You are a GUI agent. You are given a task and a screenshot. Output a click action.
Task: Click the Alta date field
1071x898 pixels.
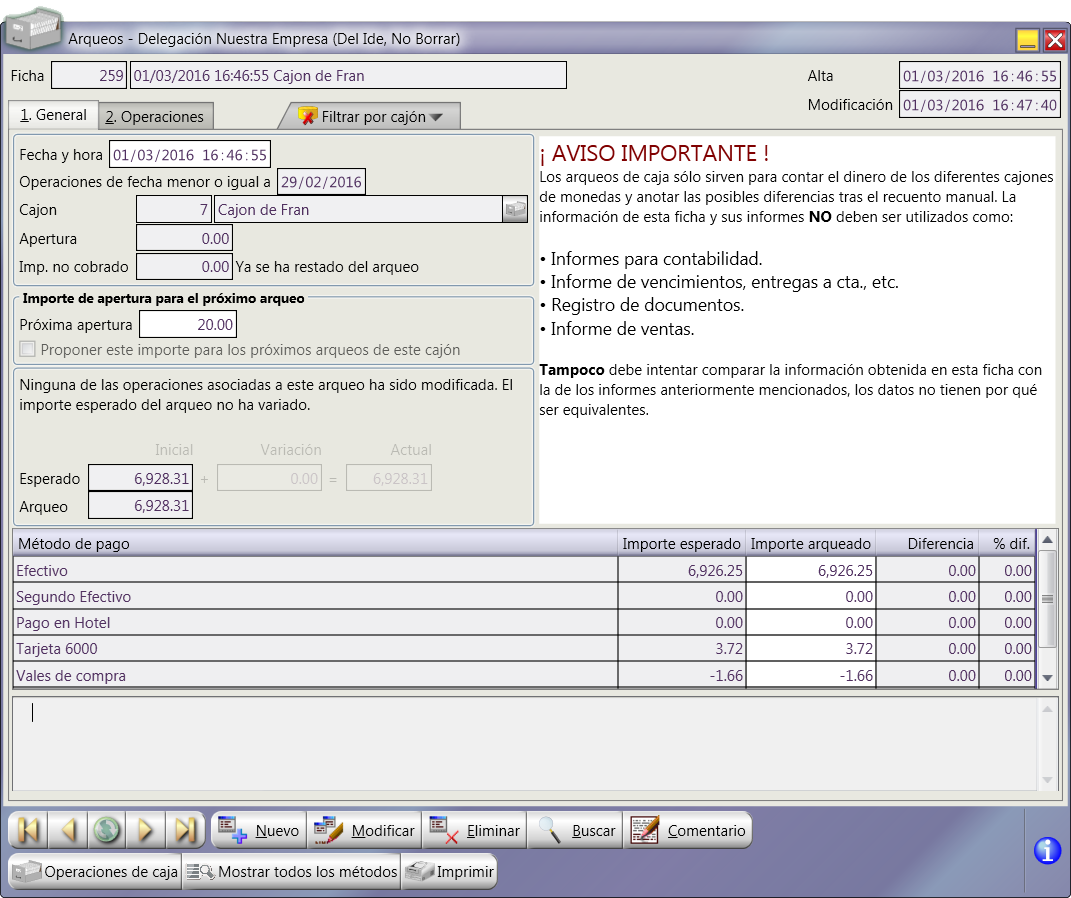[979, 76]
